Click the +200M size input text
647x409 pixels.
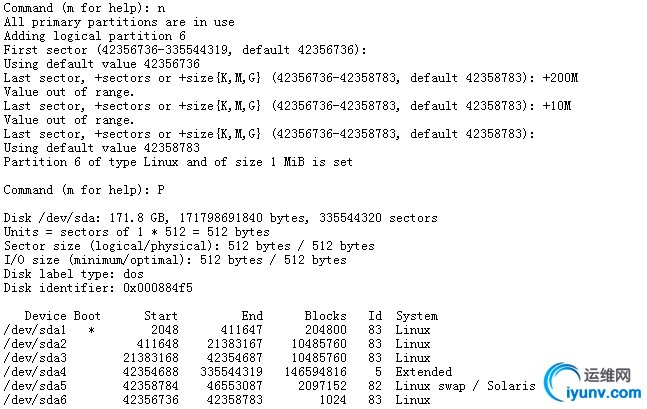tap(560, 78)
